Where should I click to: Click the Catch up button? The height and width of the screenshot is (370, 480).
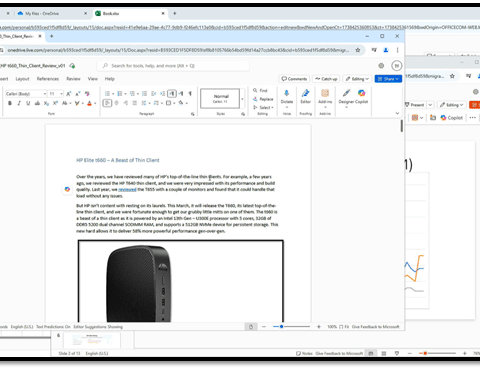click(326, 79)
